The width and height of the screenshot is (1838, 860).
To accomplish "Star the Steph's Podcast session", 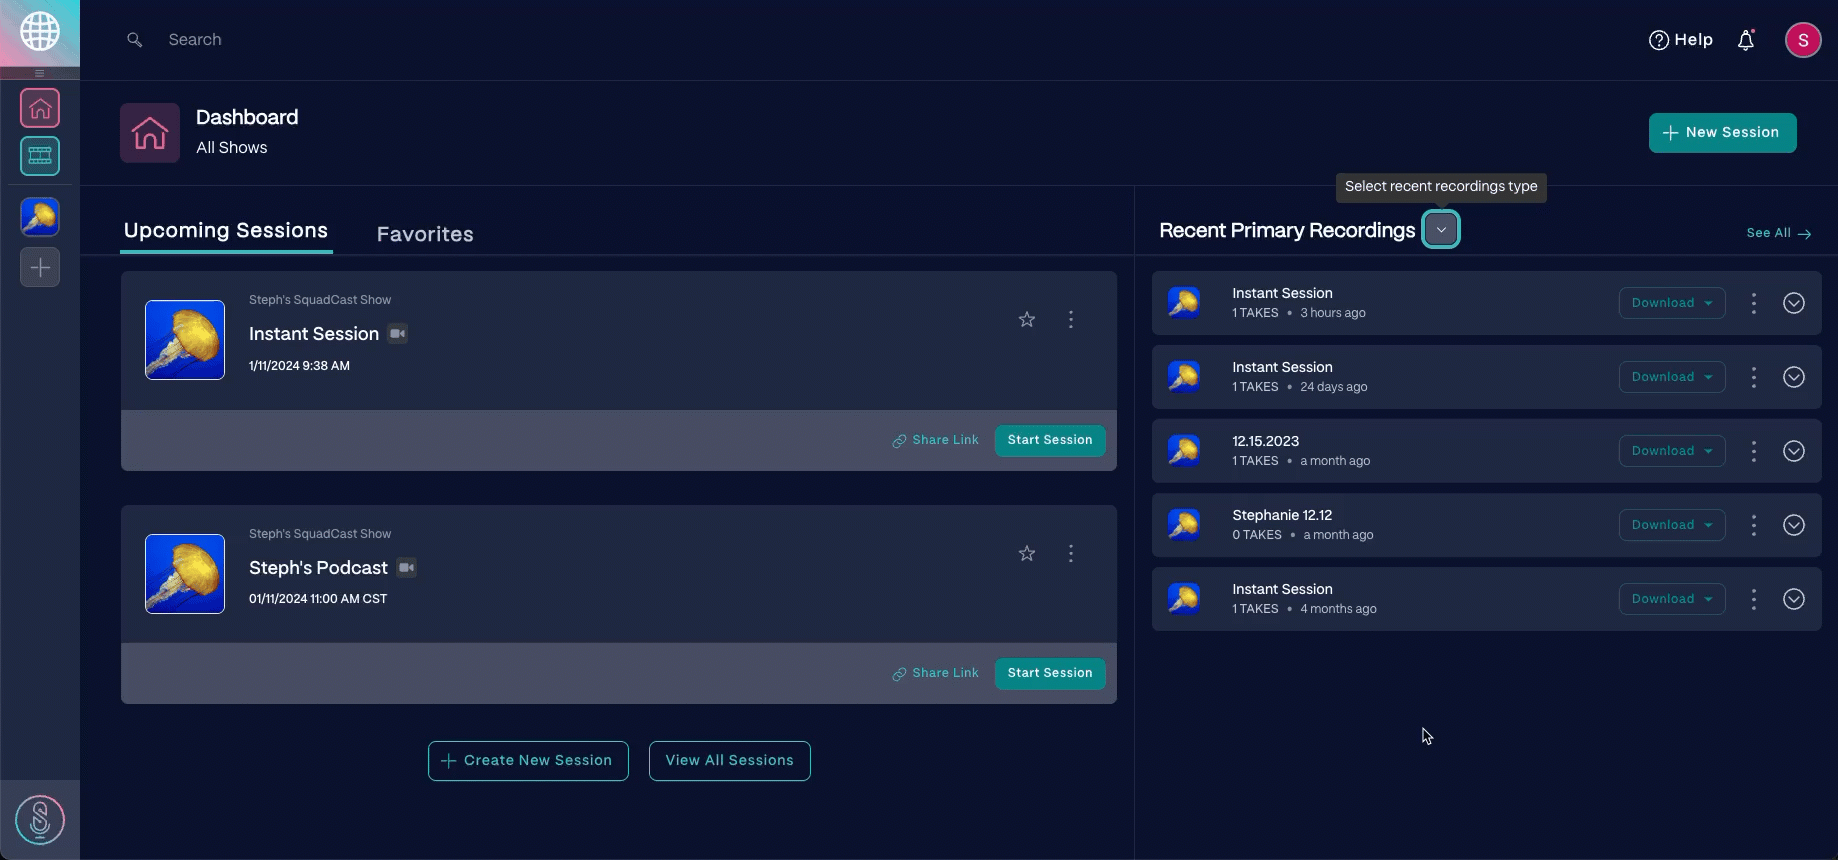I will (x=1026, y=553).
